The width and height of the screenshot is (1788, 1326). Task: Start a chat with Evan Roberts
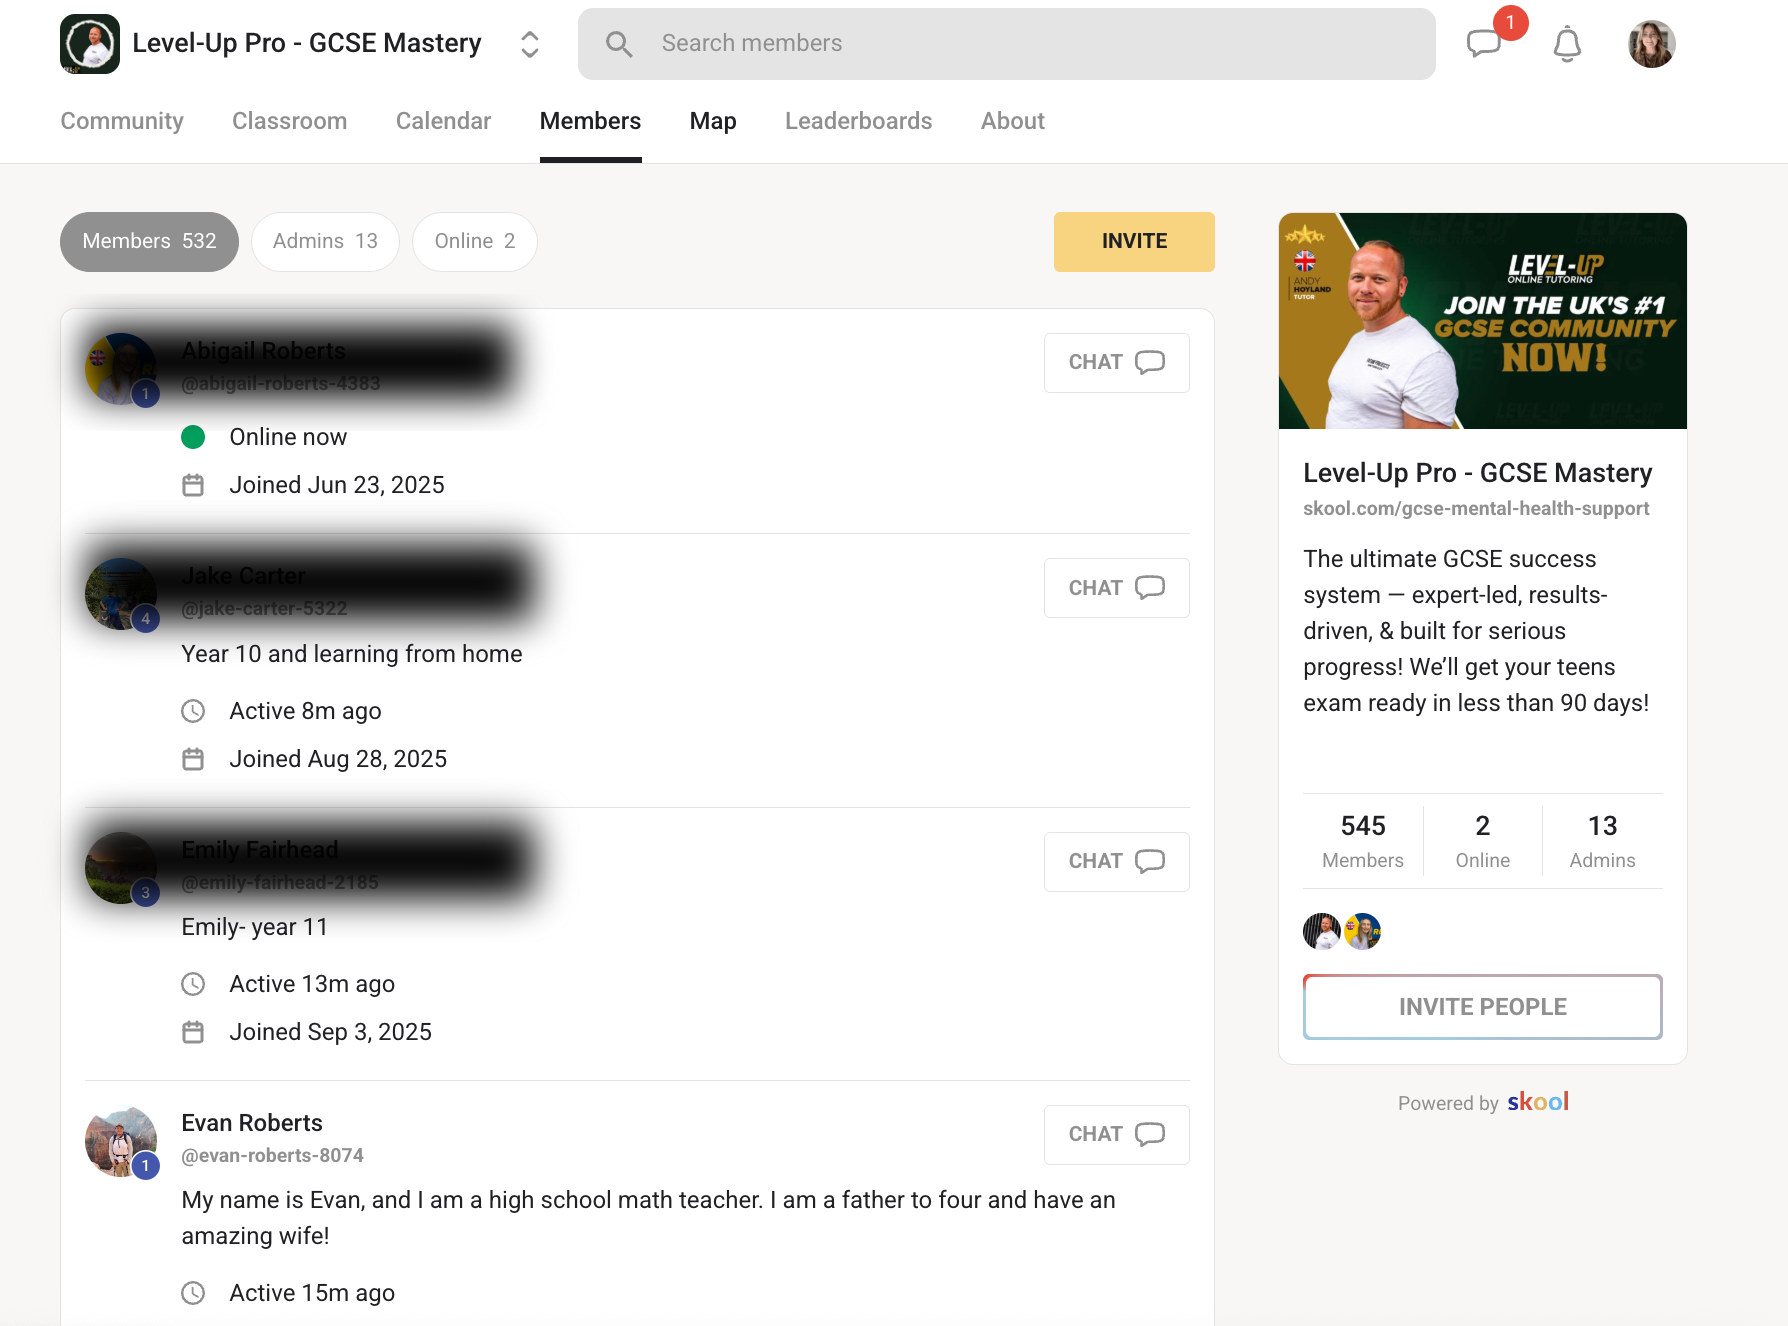1116,1135
